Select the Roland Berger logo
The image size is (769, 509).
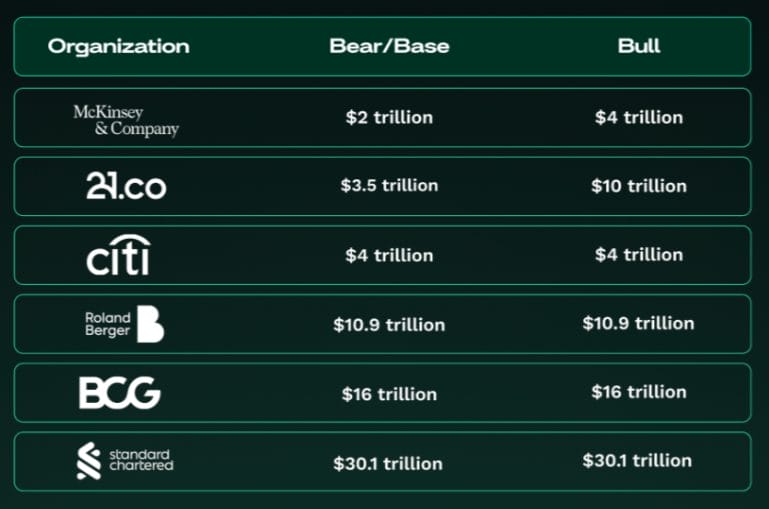[125, 324]
